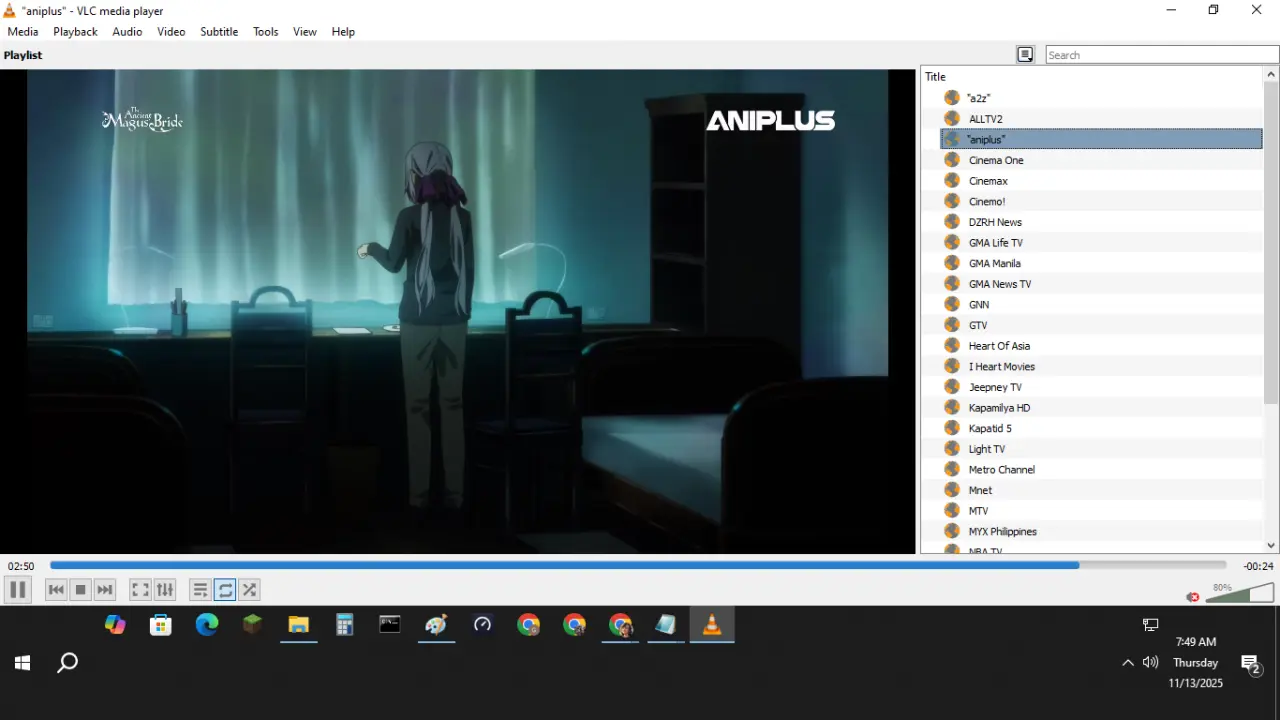Select GMA Manila channel
Screen dimensions: 1280x720
(1101, 263)
